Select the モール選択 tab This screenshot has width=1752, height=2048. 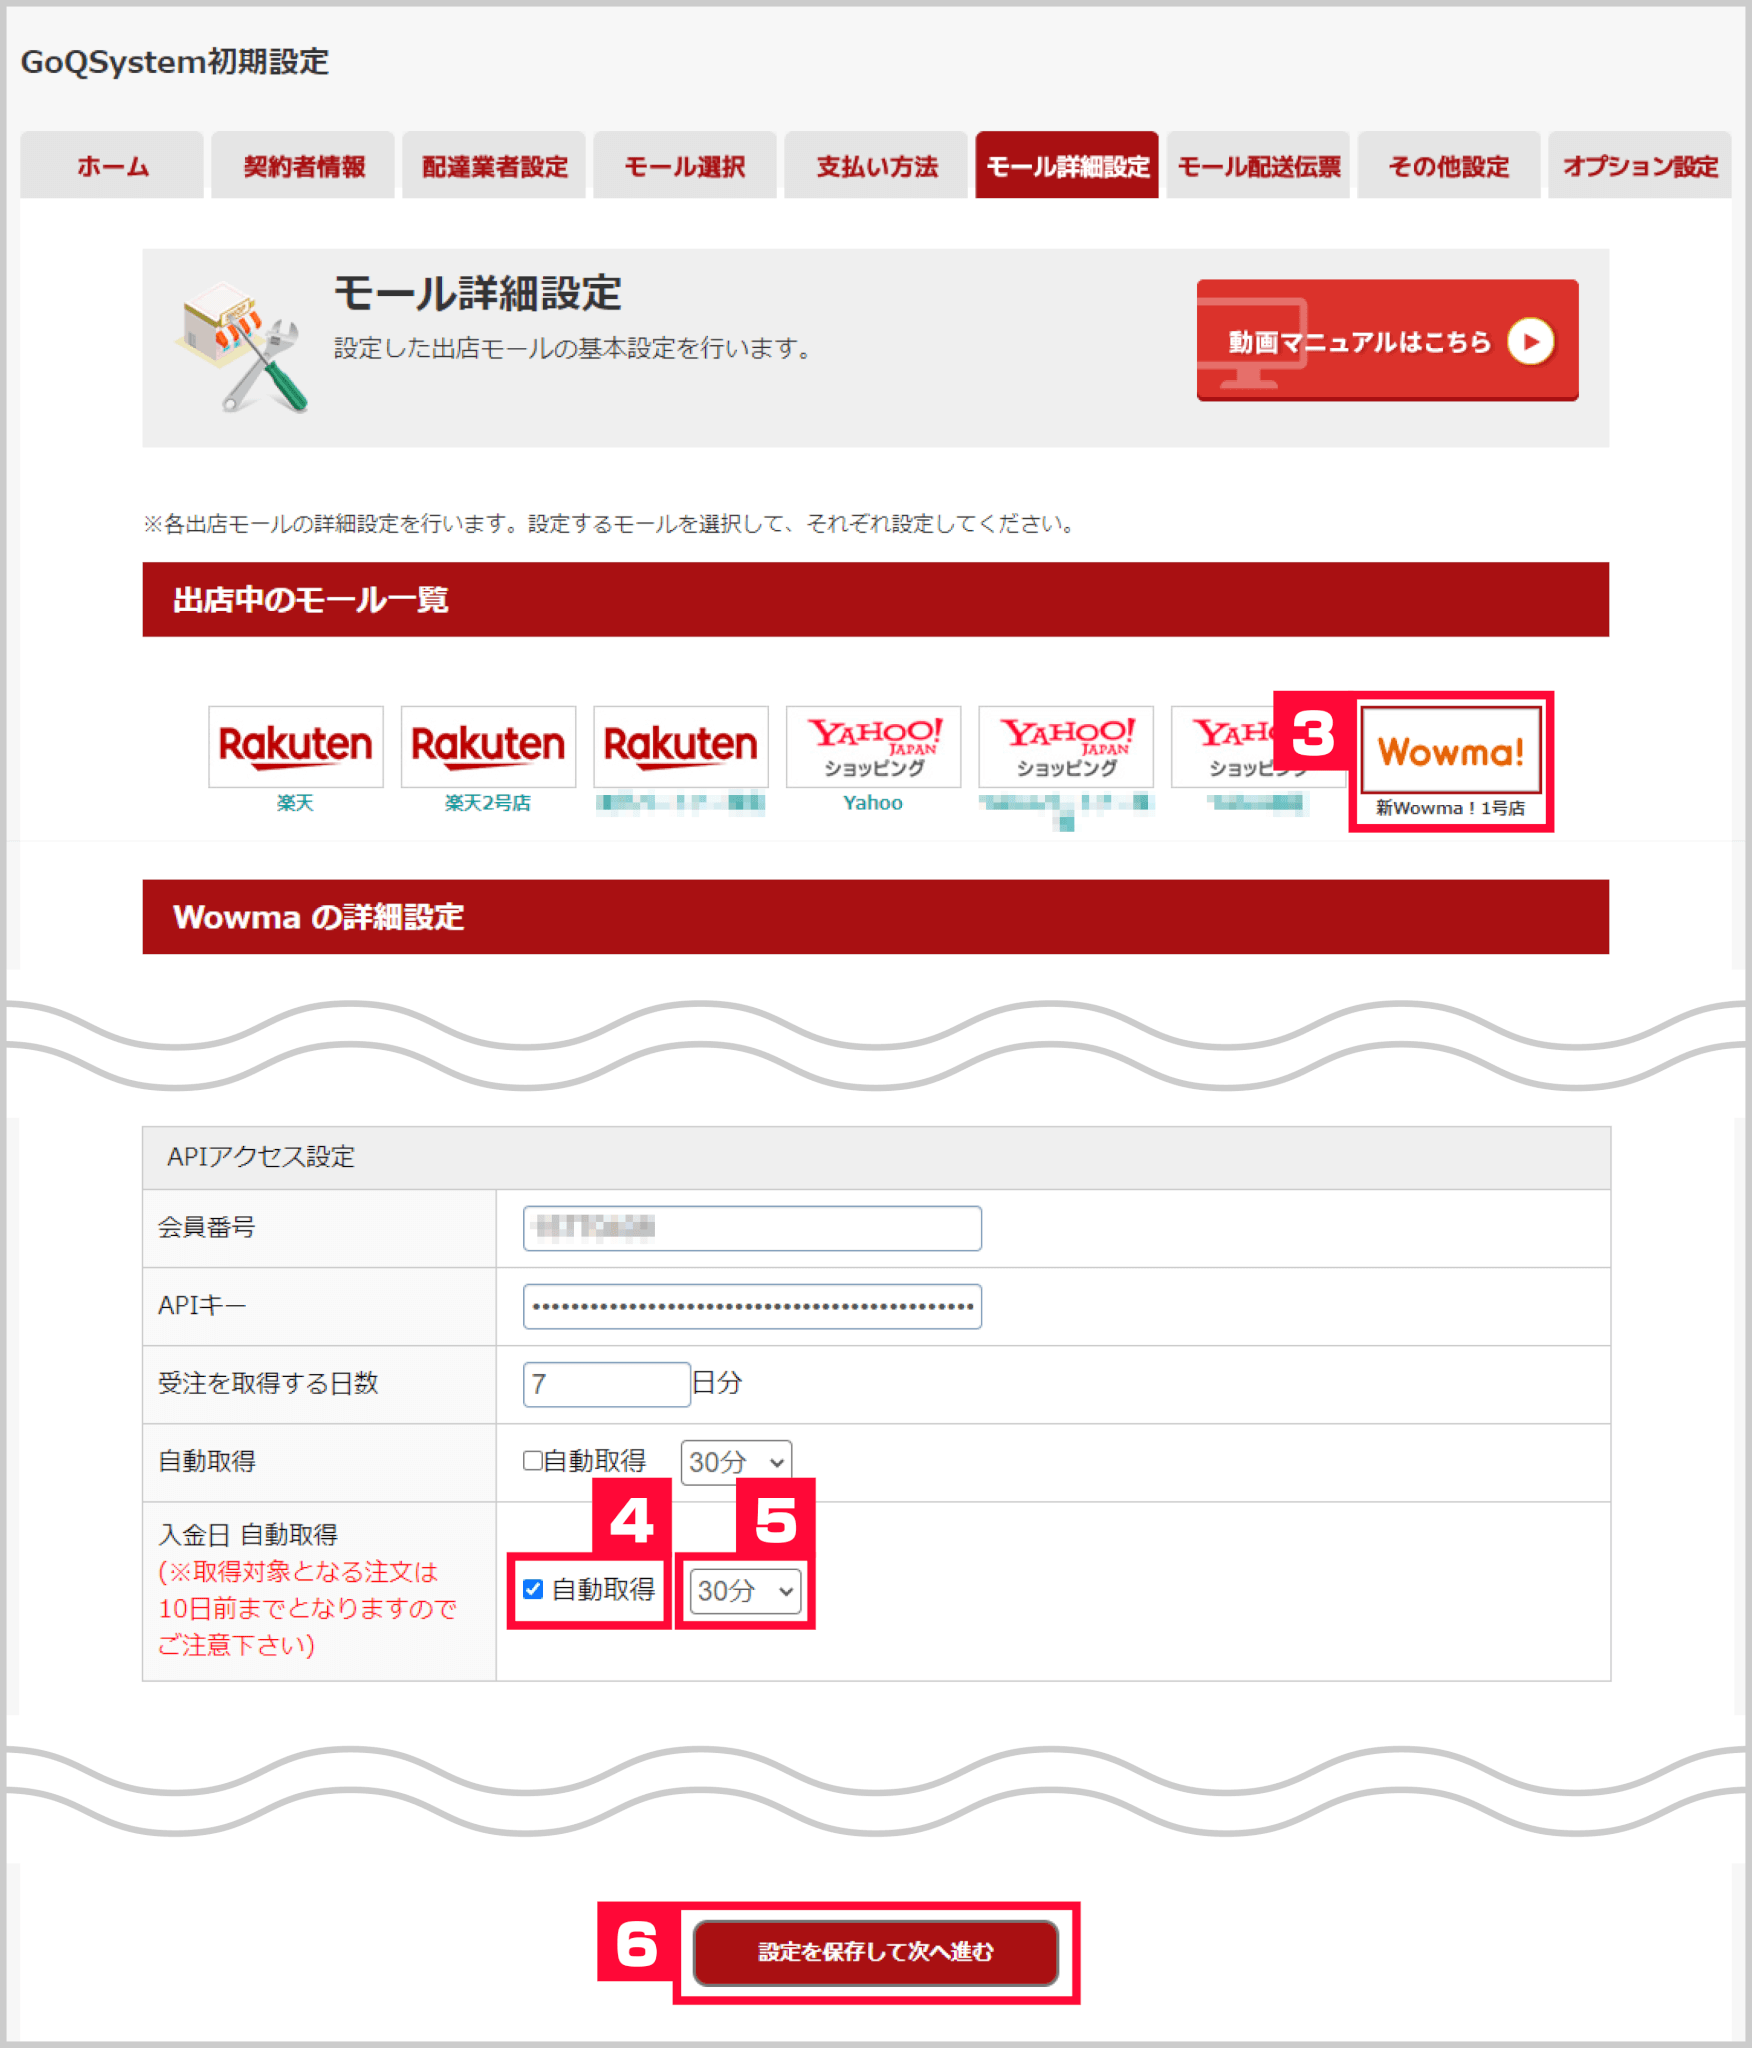point(685,165)
